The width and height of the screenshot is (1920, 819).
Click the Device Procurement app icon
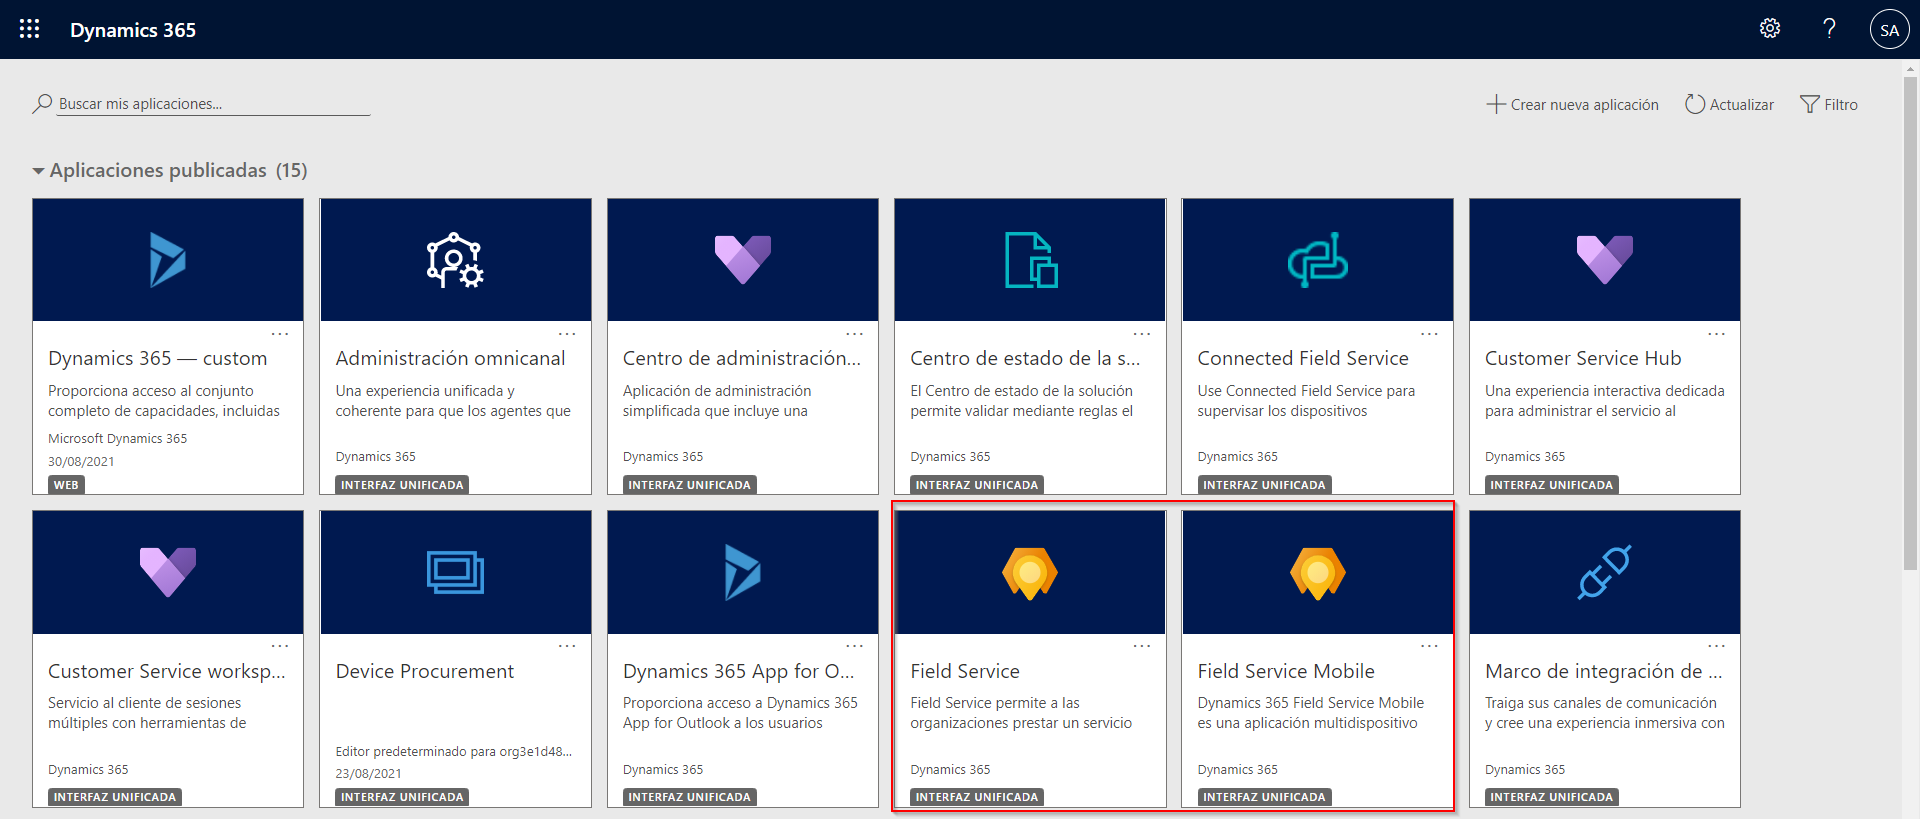point(455,573)
